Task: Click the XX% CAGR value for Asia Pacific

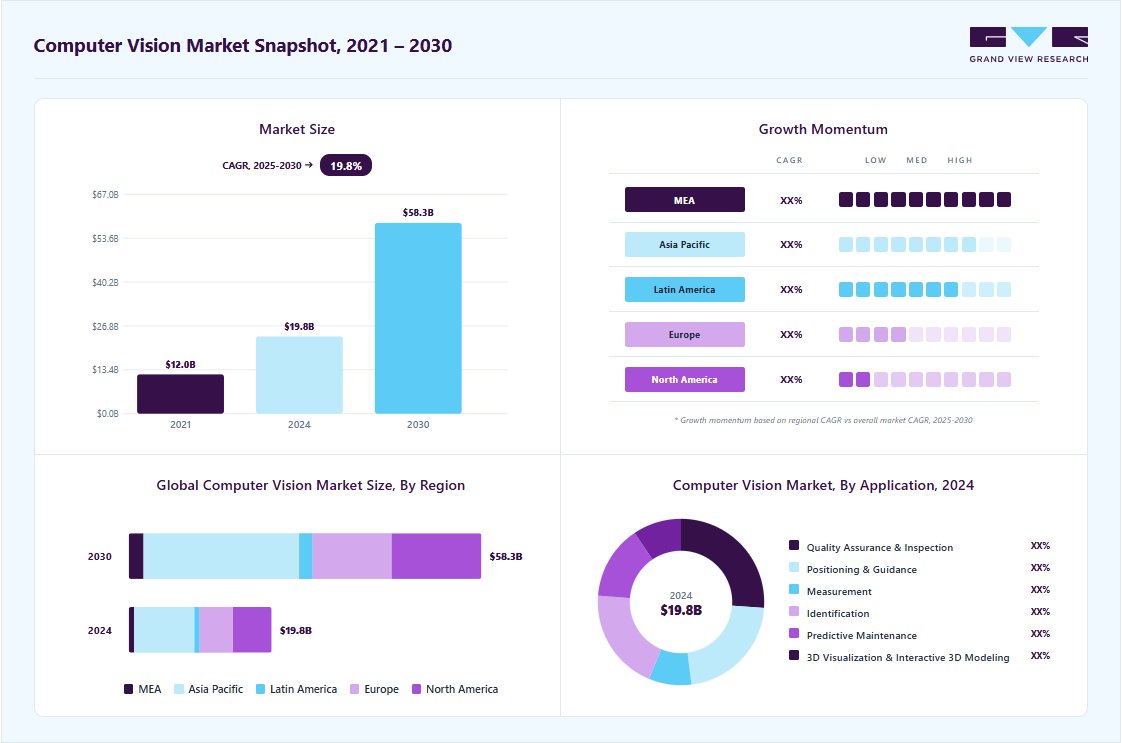Action: coord(791,245)
